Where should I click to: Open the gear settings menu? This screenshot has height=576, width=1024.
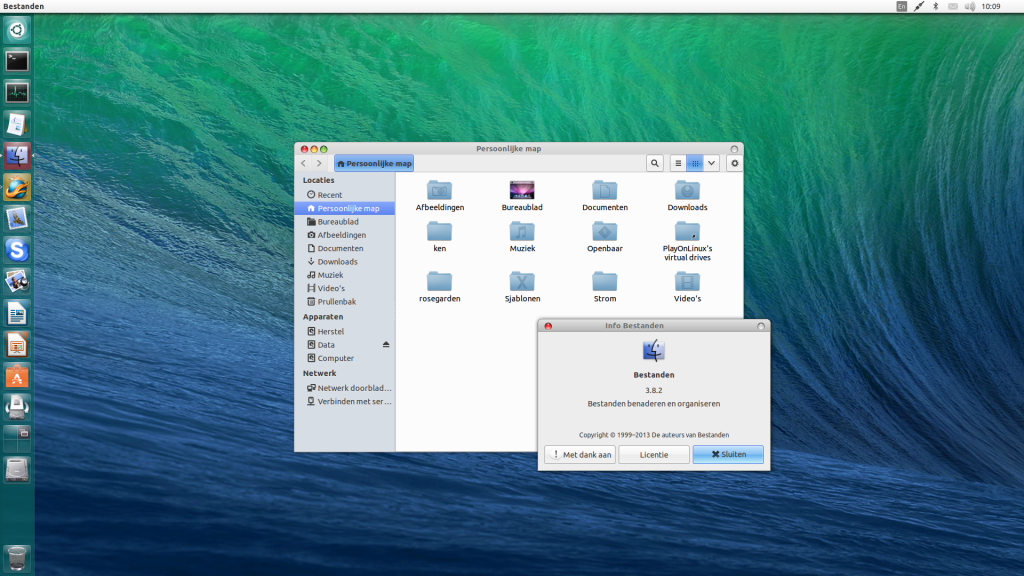tap(735, 163)
